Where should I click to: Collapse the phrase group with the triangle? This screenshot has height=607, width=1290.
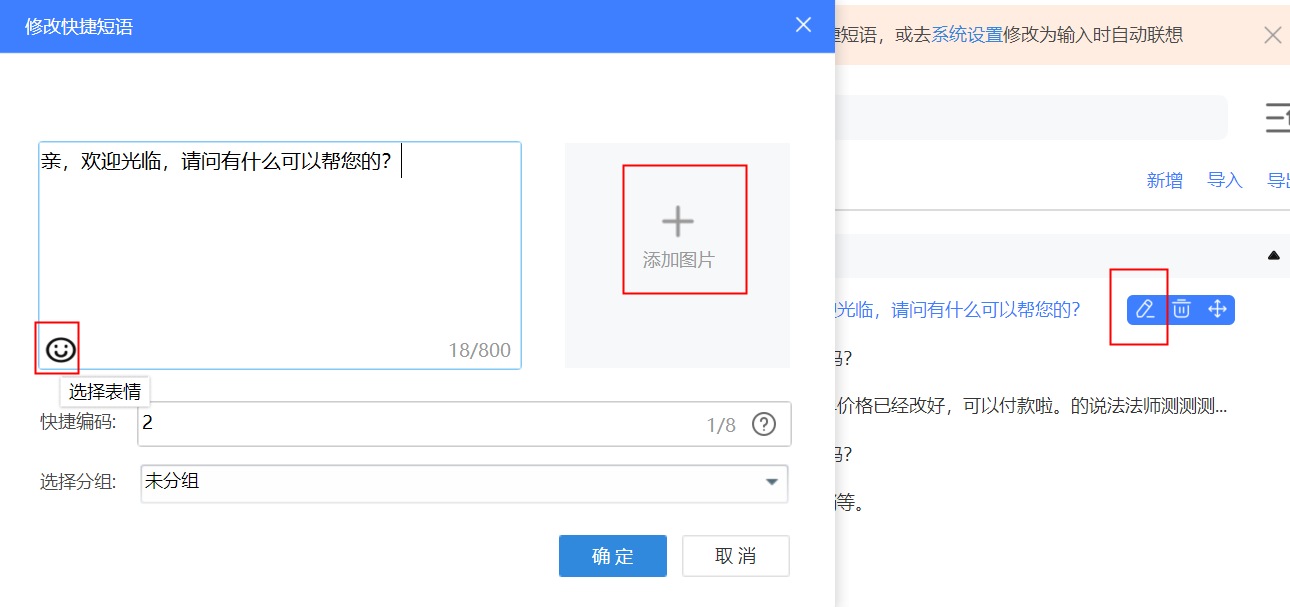pos(1272,255)
